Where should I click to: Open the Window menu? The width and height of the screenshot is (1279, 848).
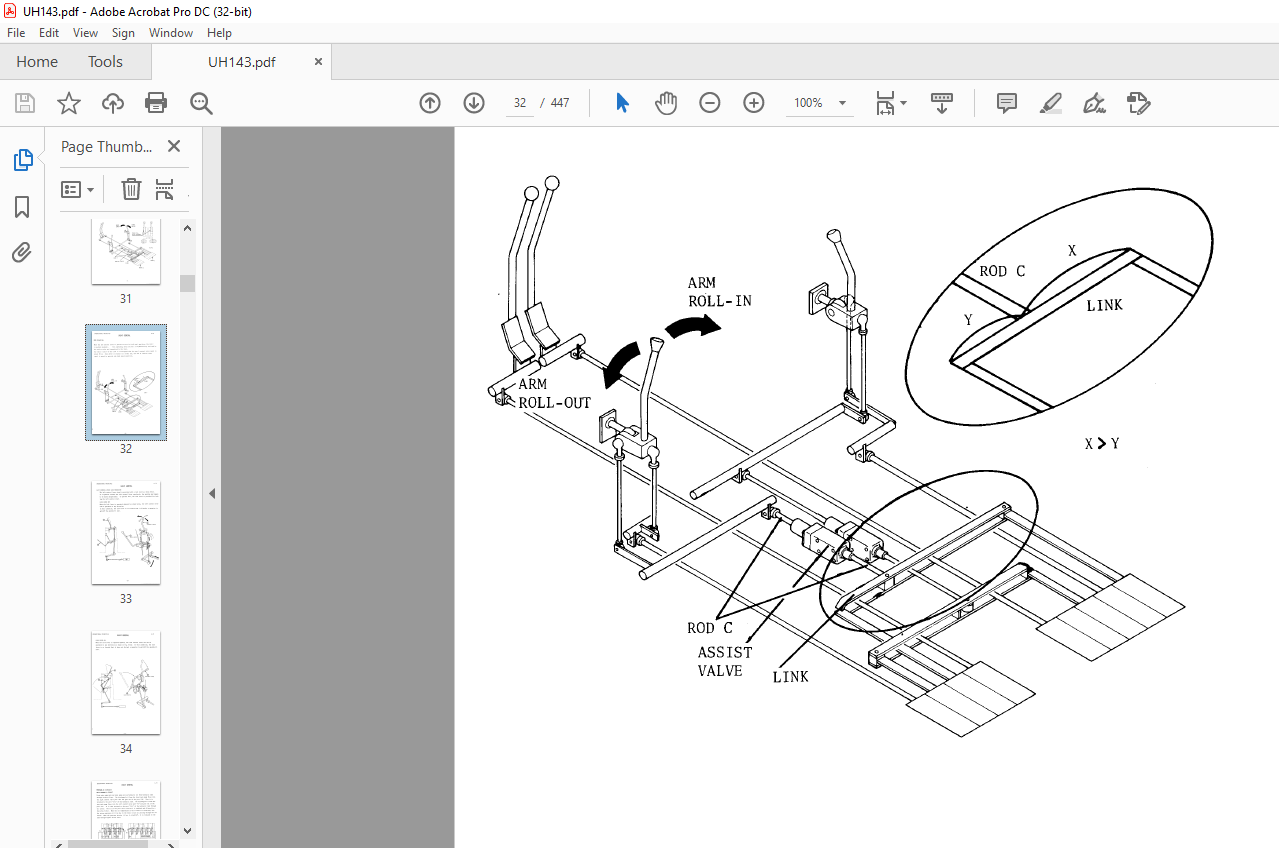coord(171,33)
